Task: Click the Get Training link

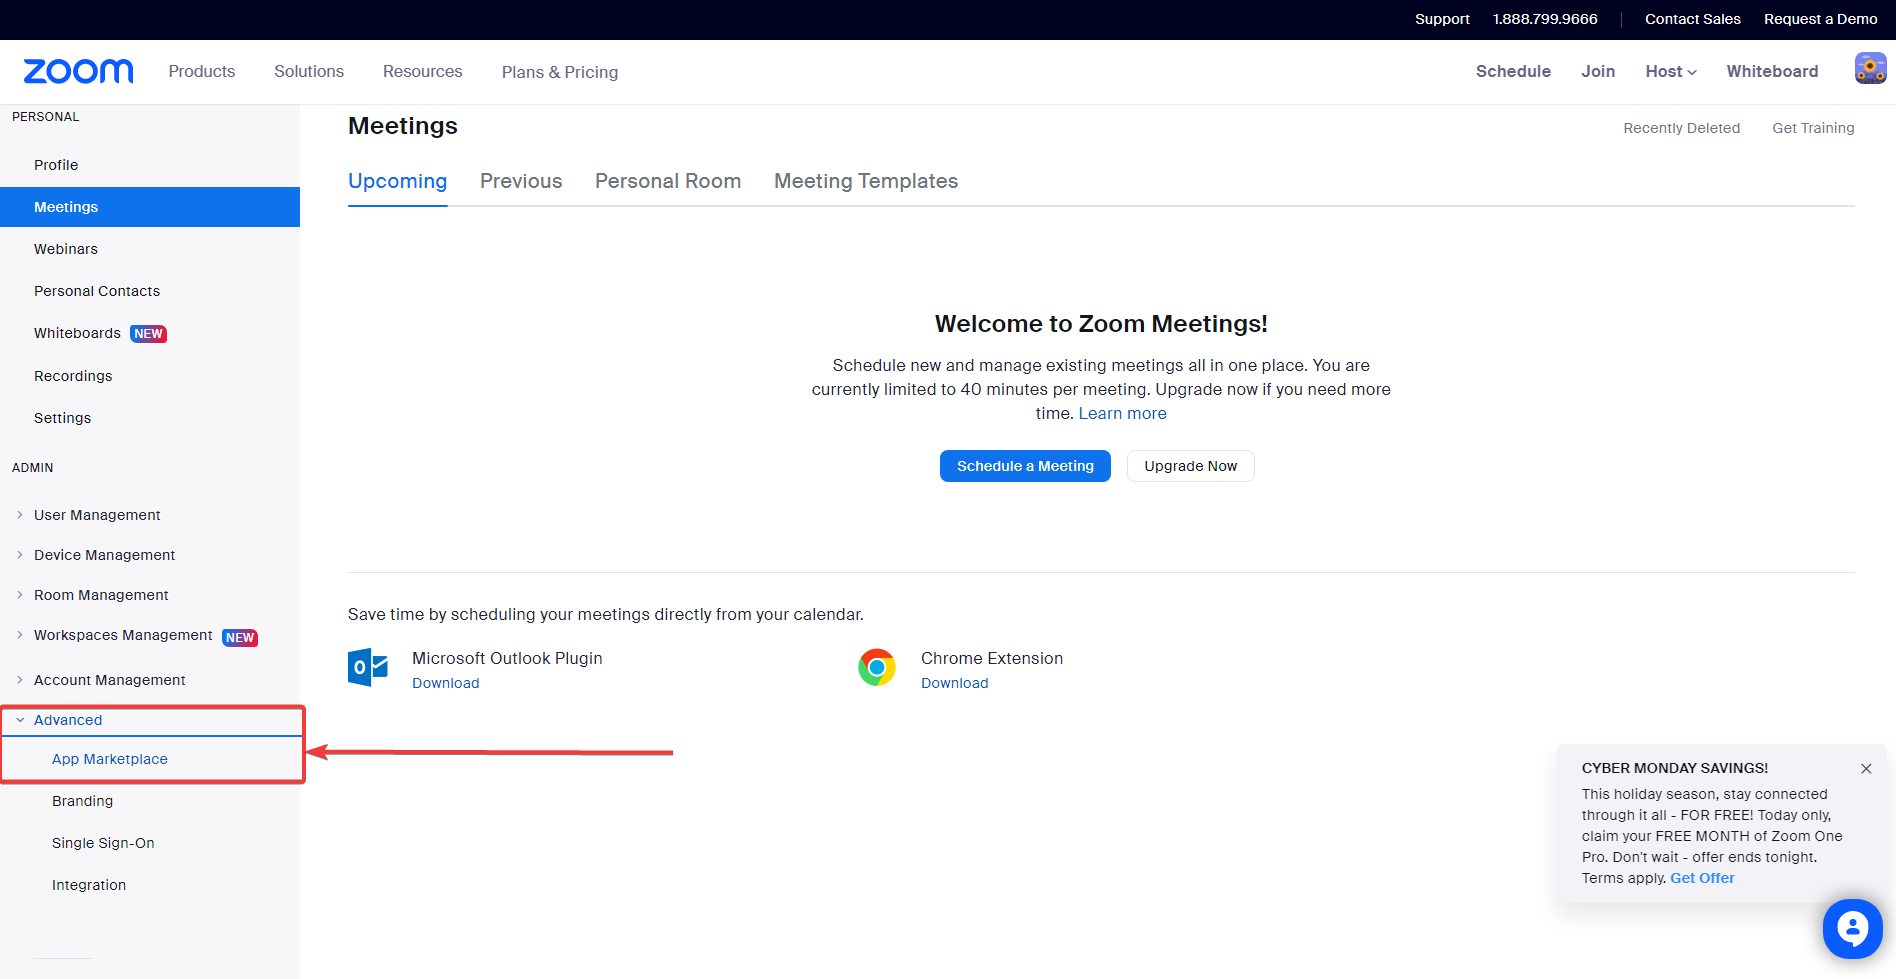Action: point(1813,128)
